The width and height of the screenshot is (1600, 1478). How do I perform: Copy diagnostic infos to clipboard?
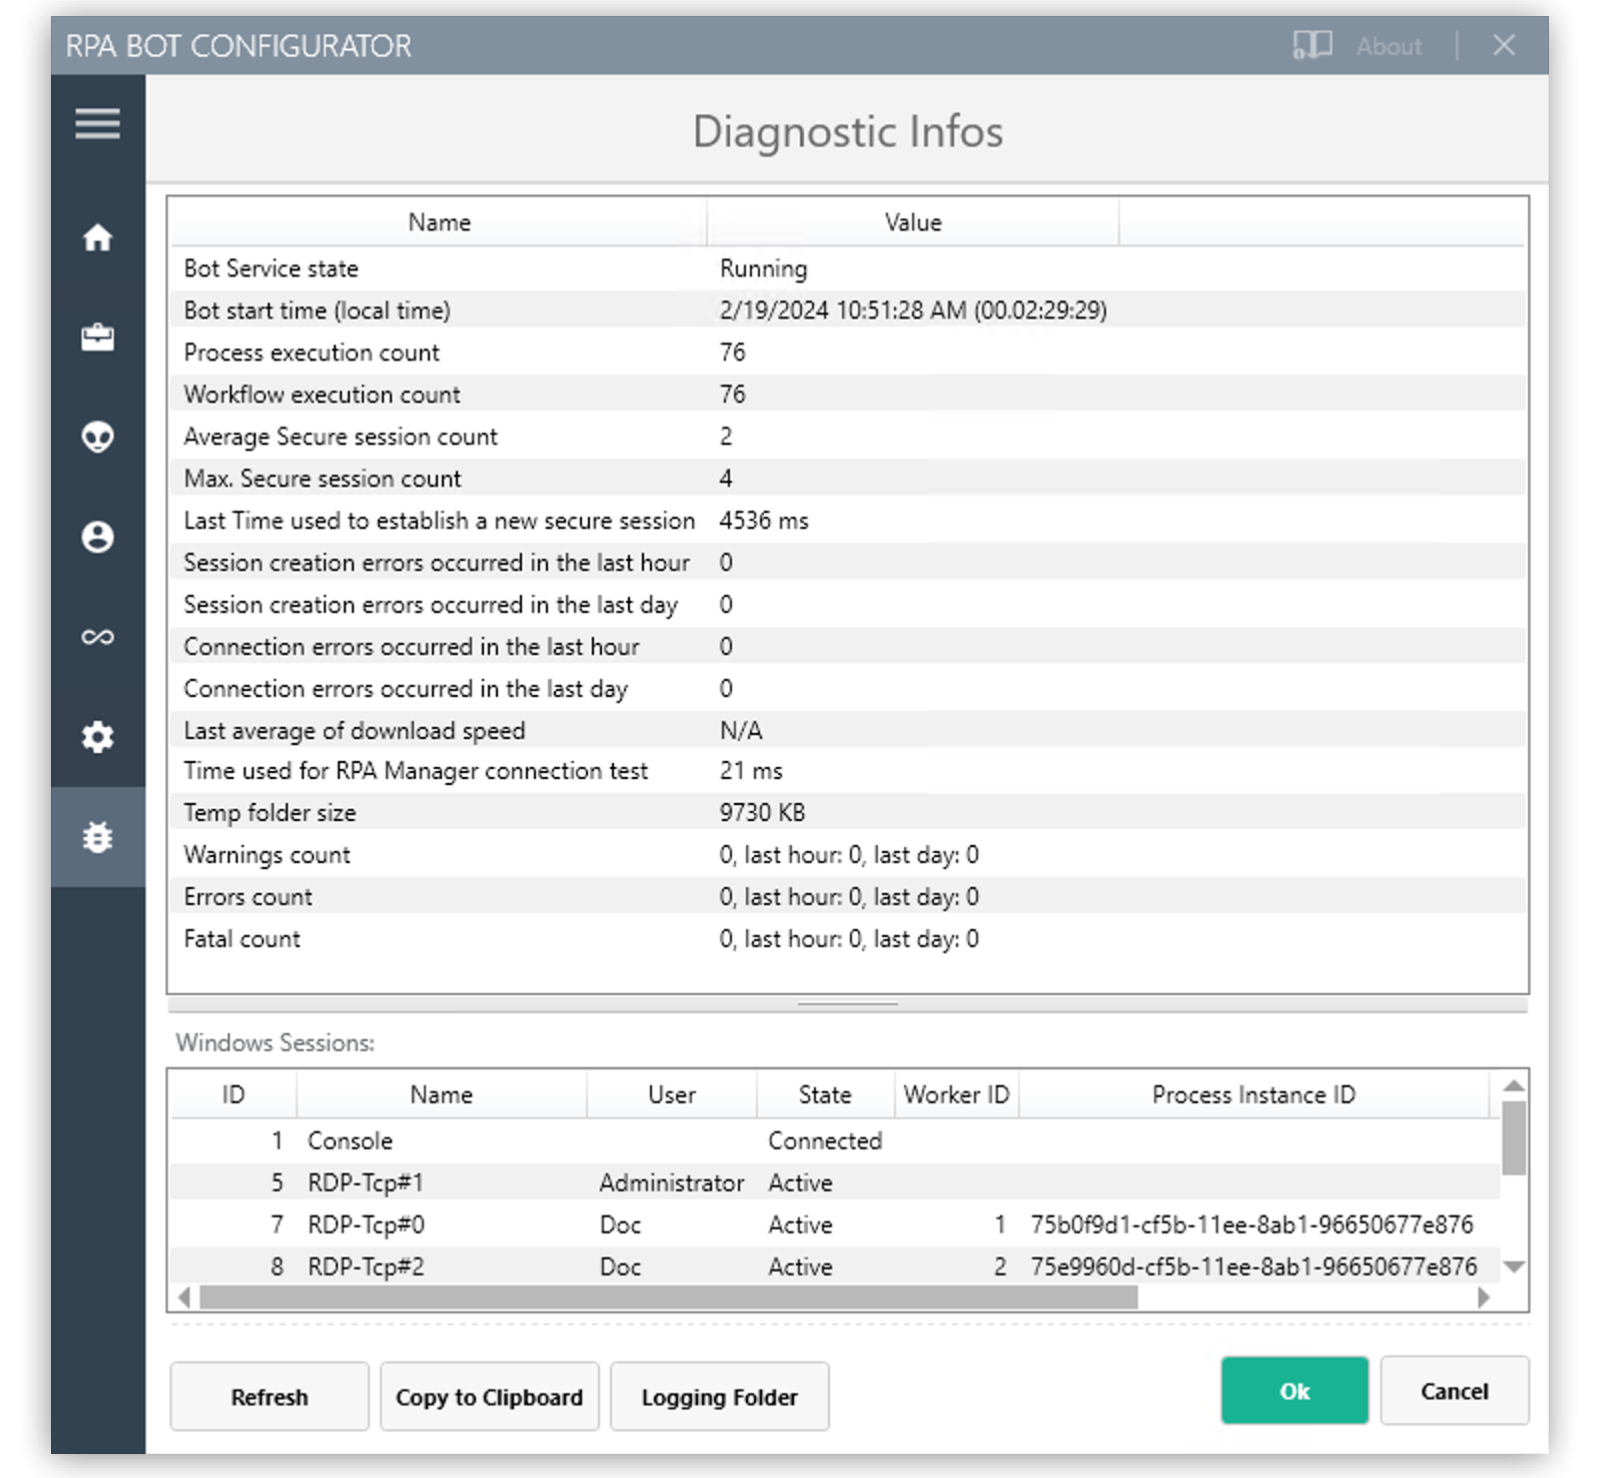coord(489,1396)
